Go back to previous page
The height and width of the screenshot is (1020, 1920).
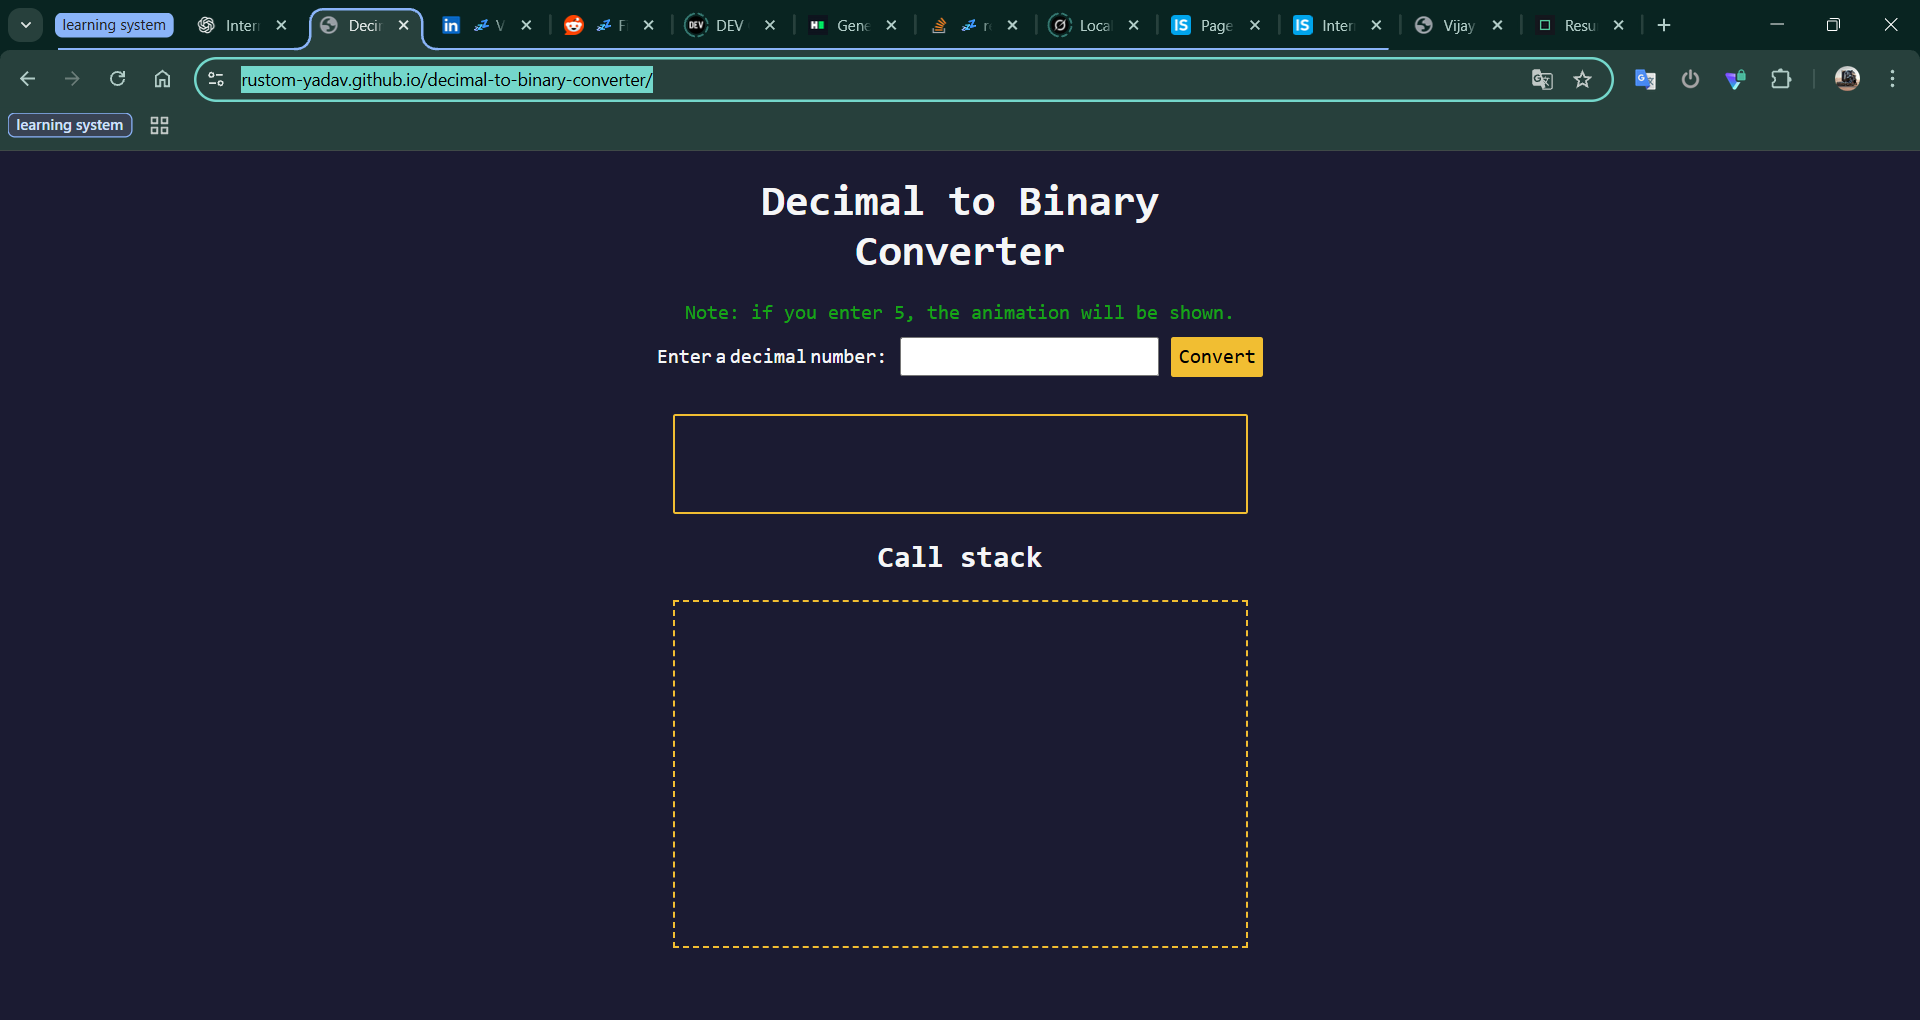tap(28, 79)
